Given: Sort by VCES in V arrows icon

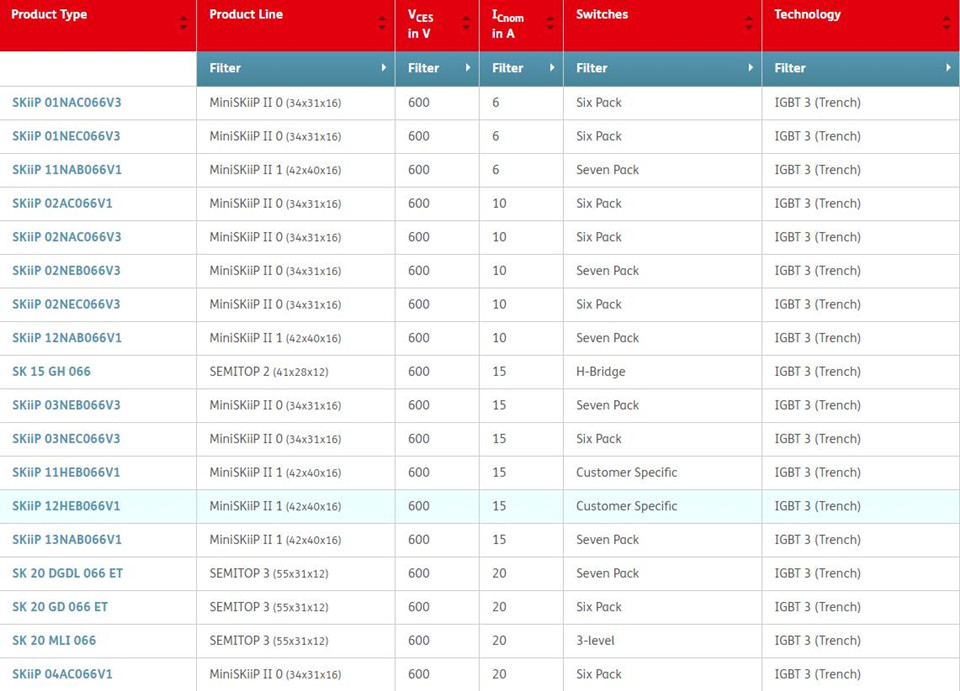Looking at the screenshot, I should coord(466,24).
